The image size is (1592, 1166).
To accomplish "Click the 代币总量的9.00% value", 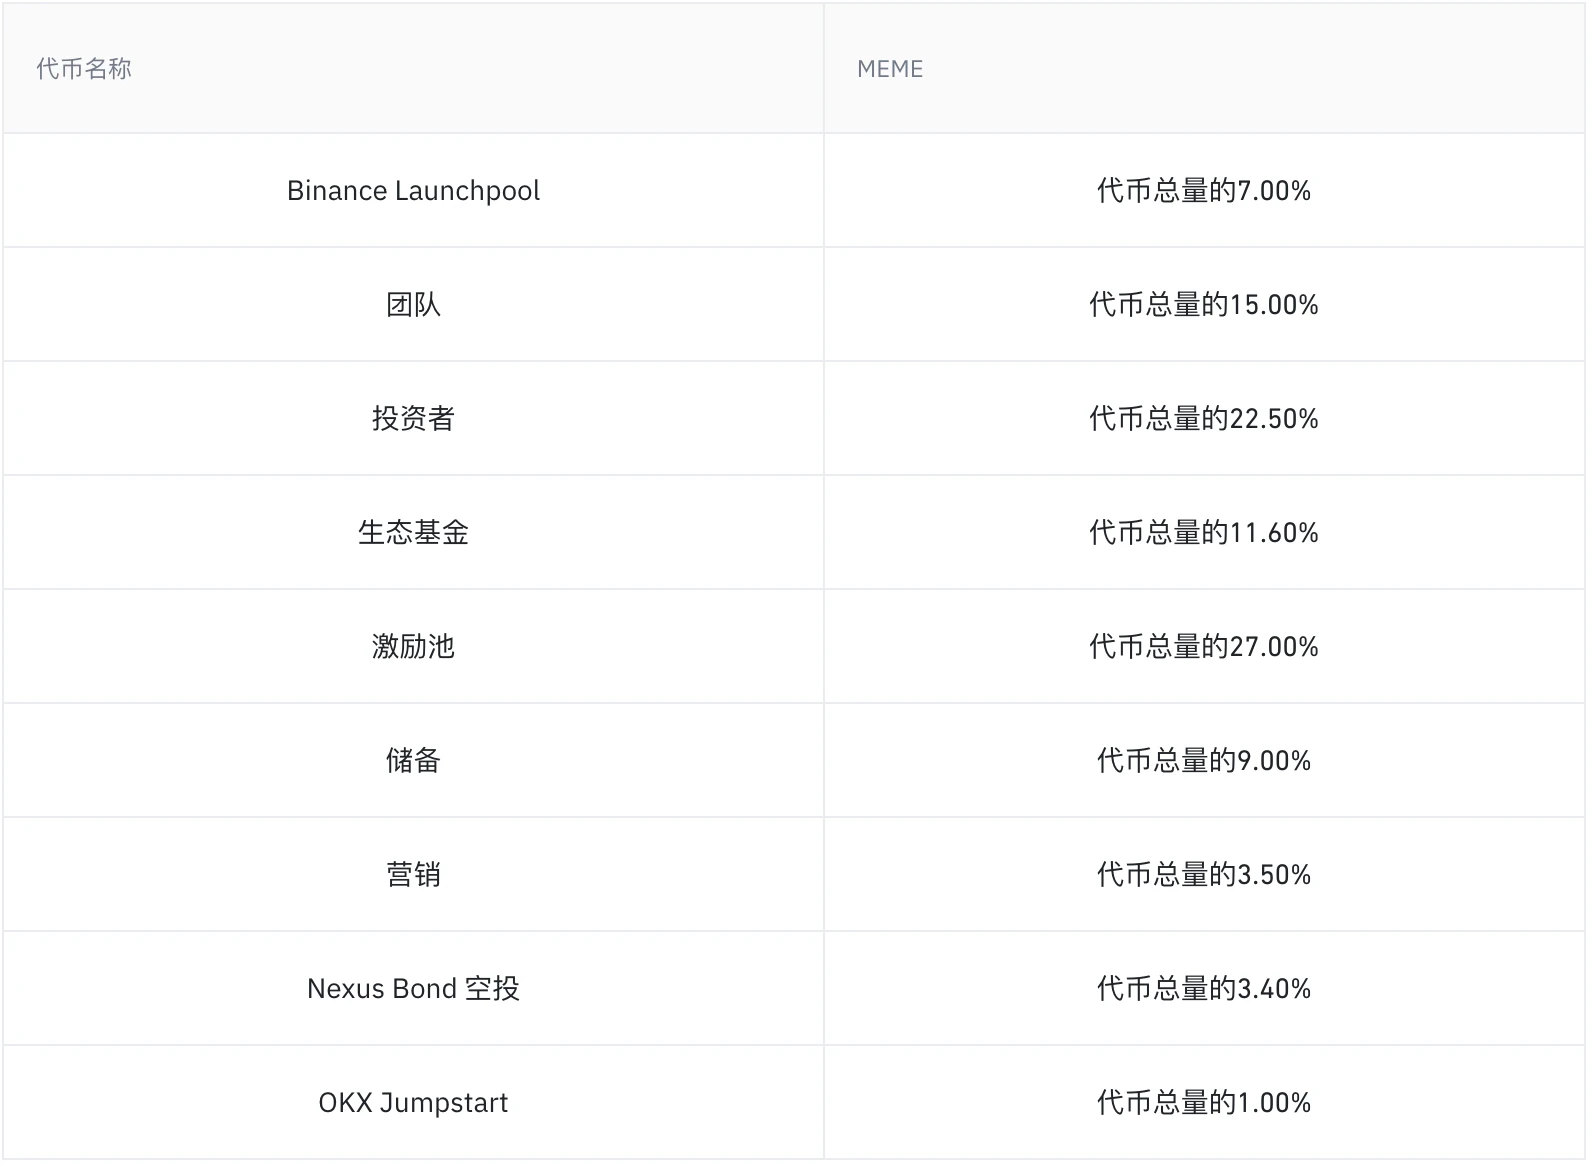I will 1203,761.
